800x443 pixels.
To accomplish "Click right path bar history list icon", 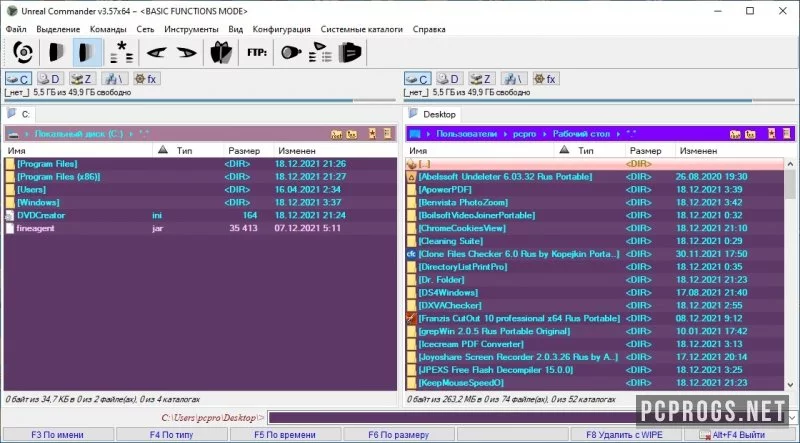I will (x=787, y=134).
